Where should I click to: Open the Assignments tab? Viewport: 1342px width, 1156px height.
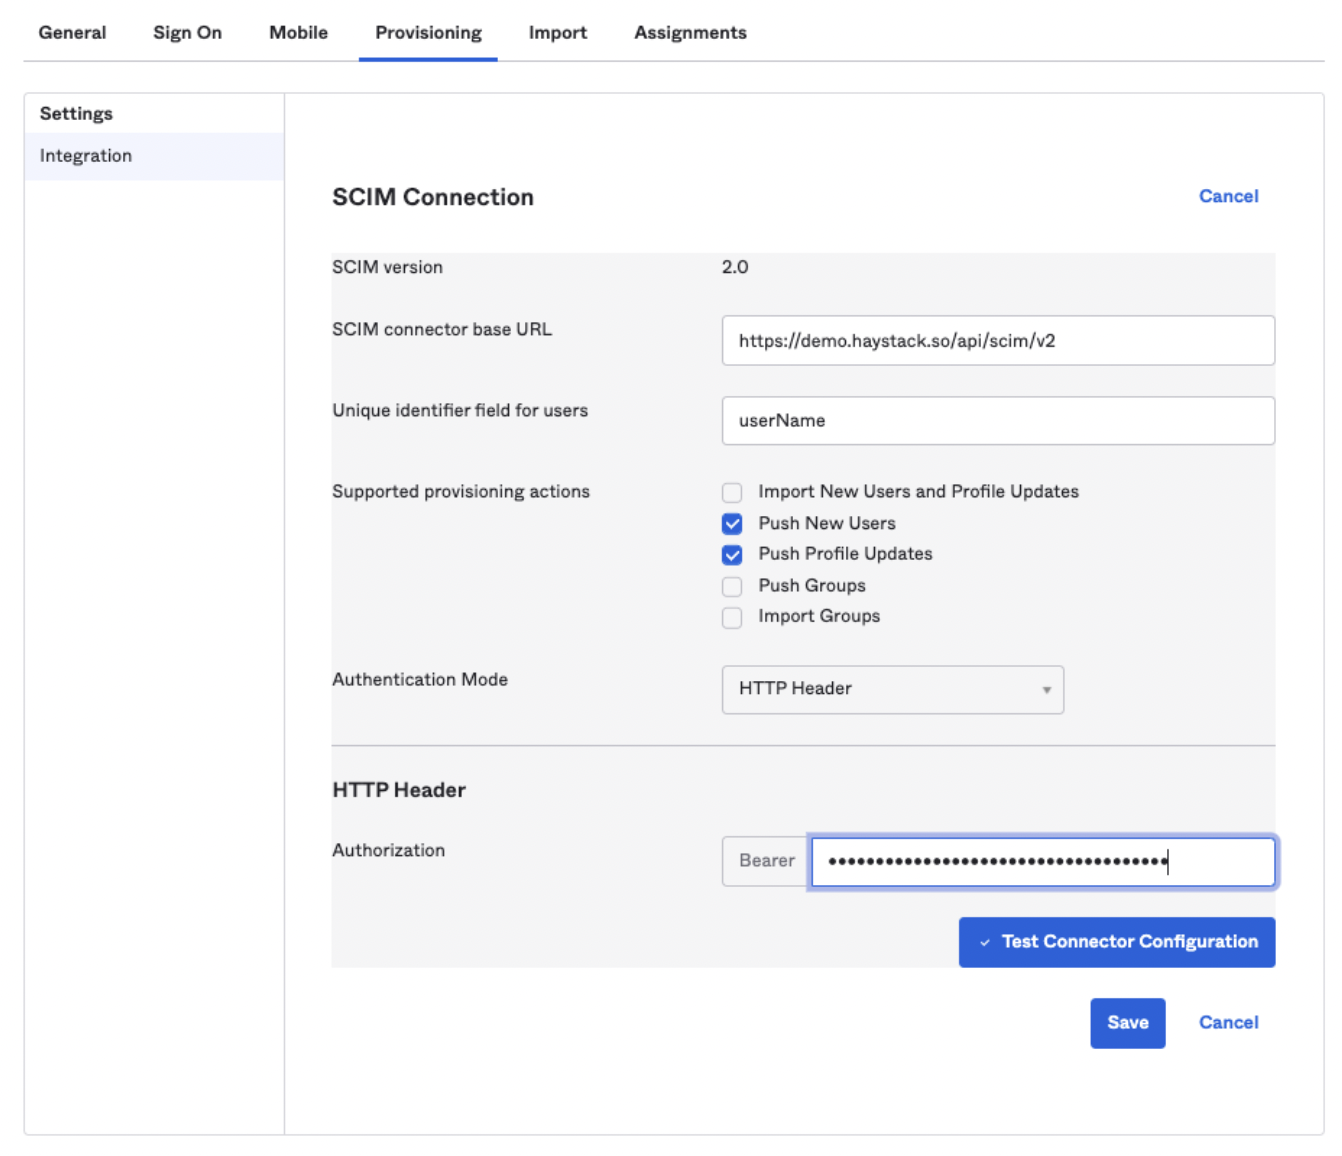point(690,33)
